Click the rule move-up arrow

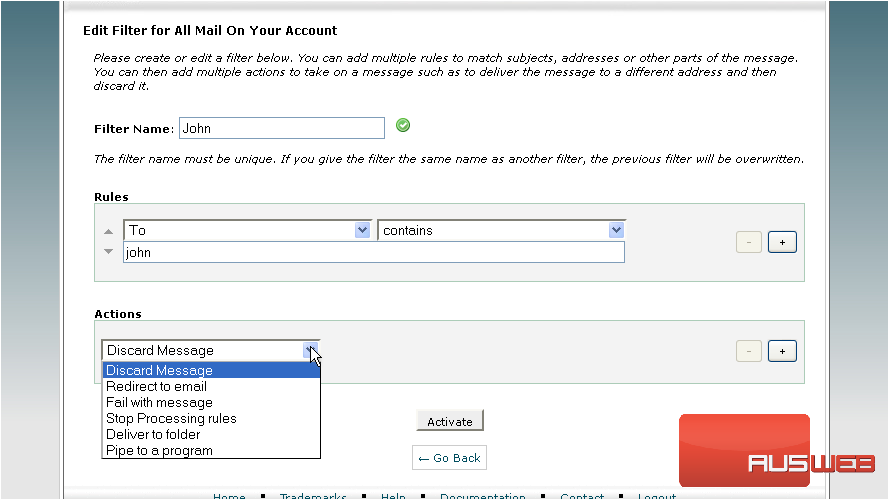click(x=109, y=232)
